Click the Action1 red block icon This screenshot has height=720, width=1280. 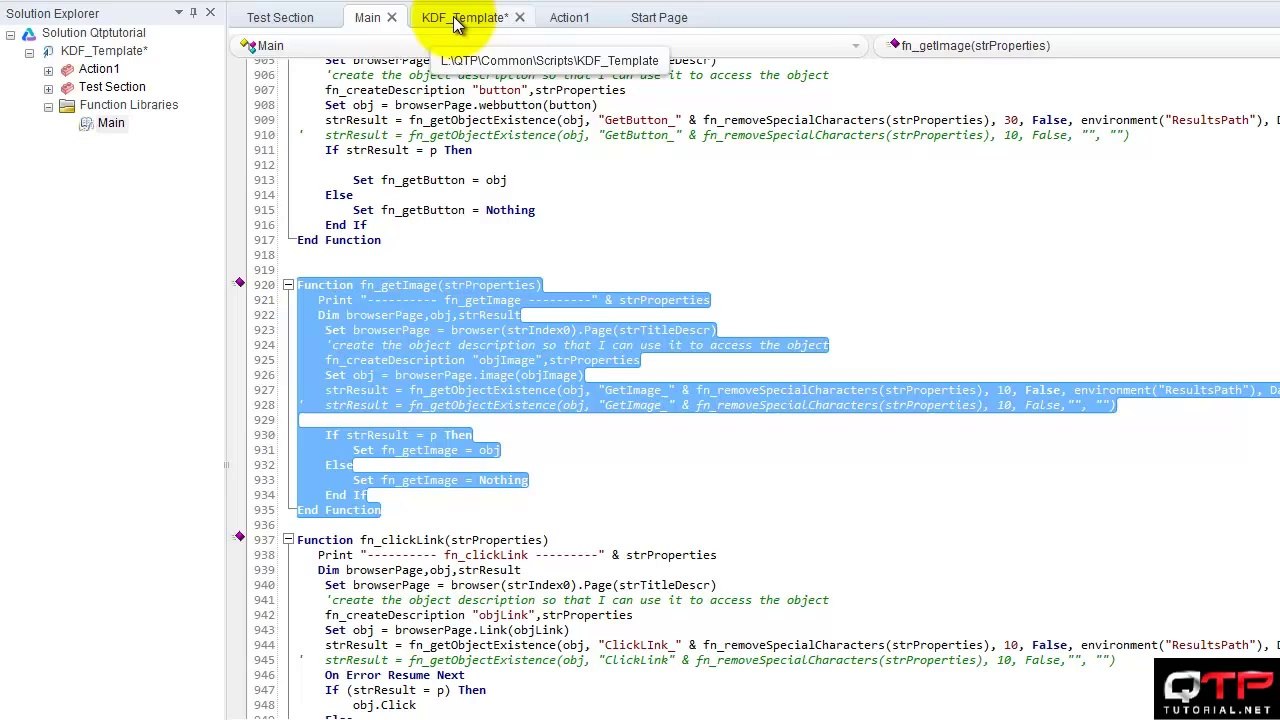67,69
